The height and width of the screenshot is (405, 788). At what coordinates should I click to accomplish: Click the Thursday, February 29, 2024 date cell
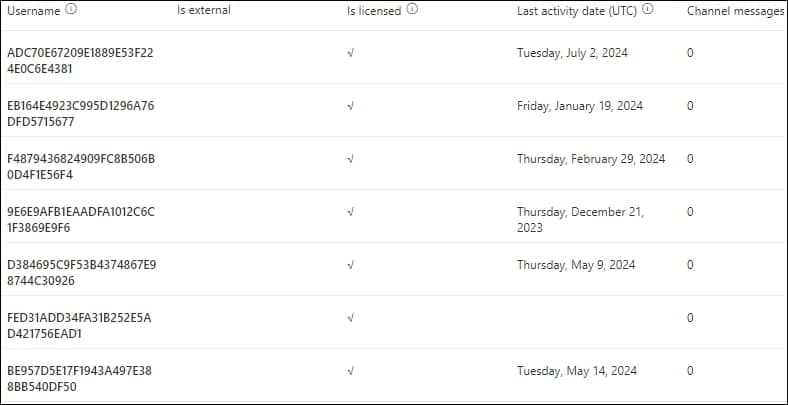tap(592, 159)
